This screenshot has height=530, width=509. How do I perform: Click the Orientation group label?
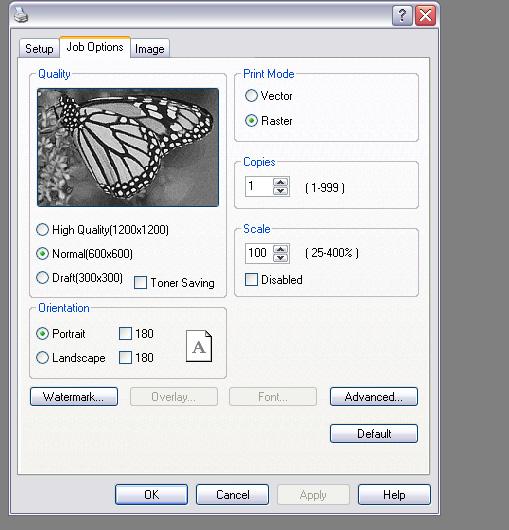64,308
